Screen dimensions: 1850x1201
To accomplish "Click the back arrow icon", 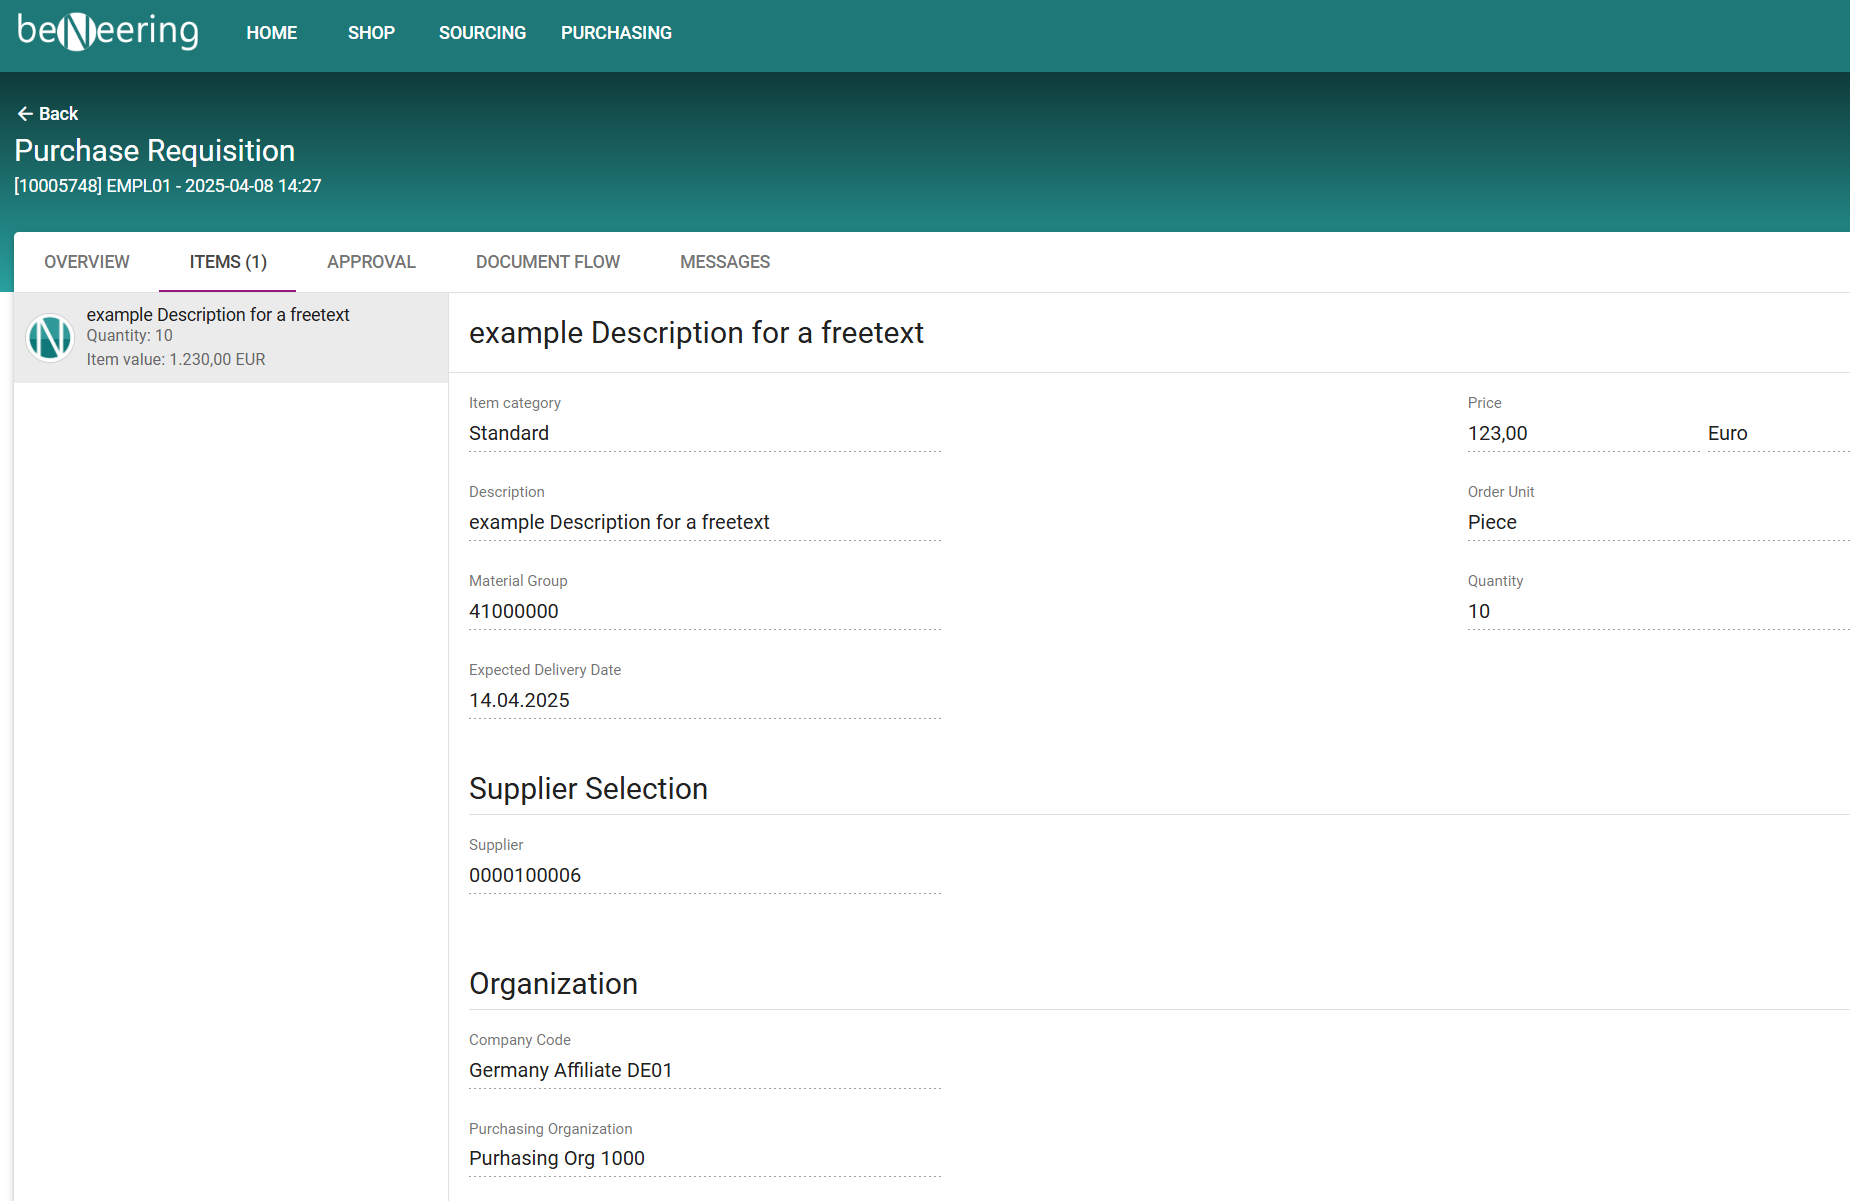I will click(25, 114).
